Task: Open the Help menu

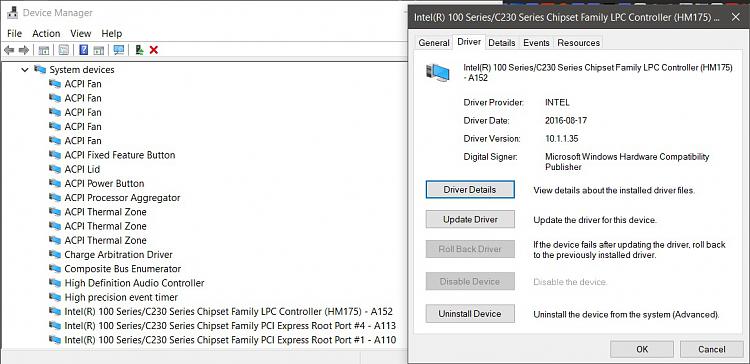Action: click(111, 33)
